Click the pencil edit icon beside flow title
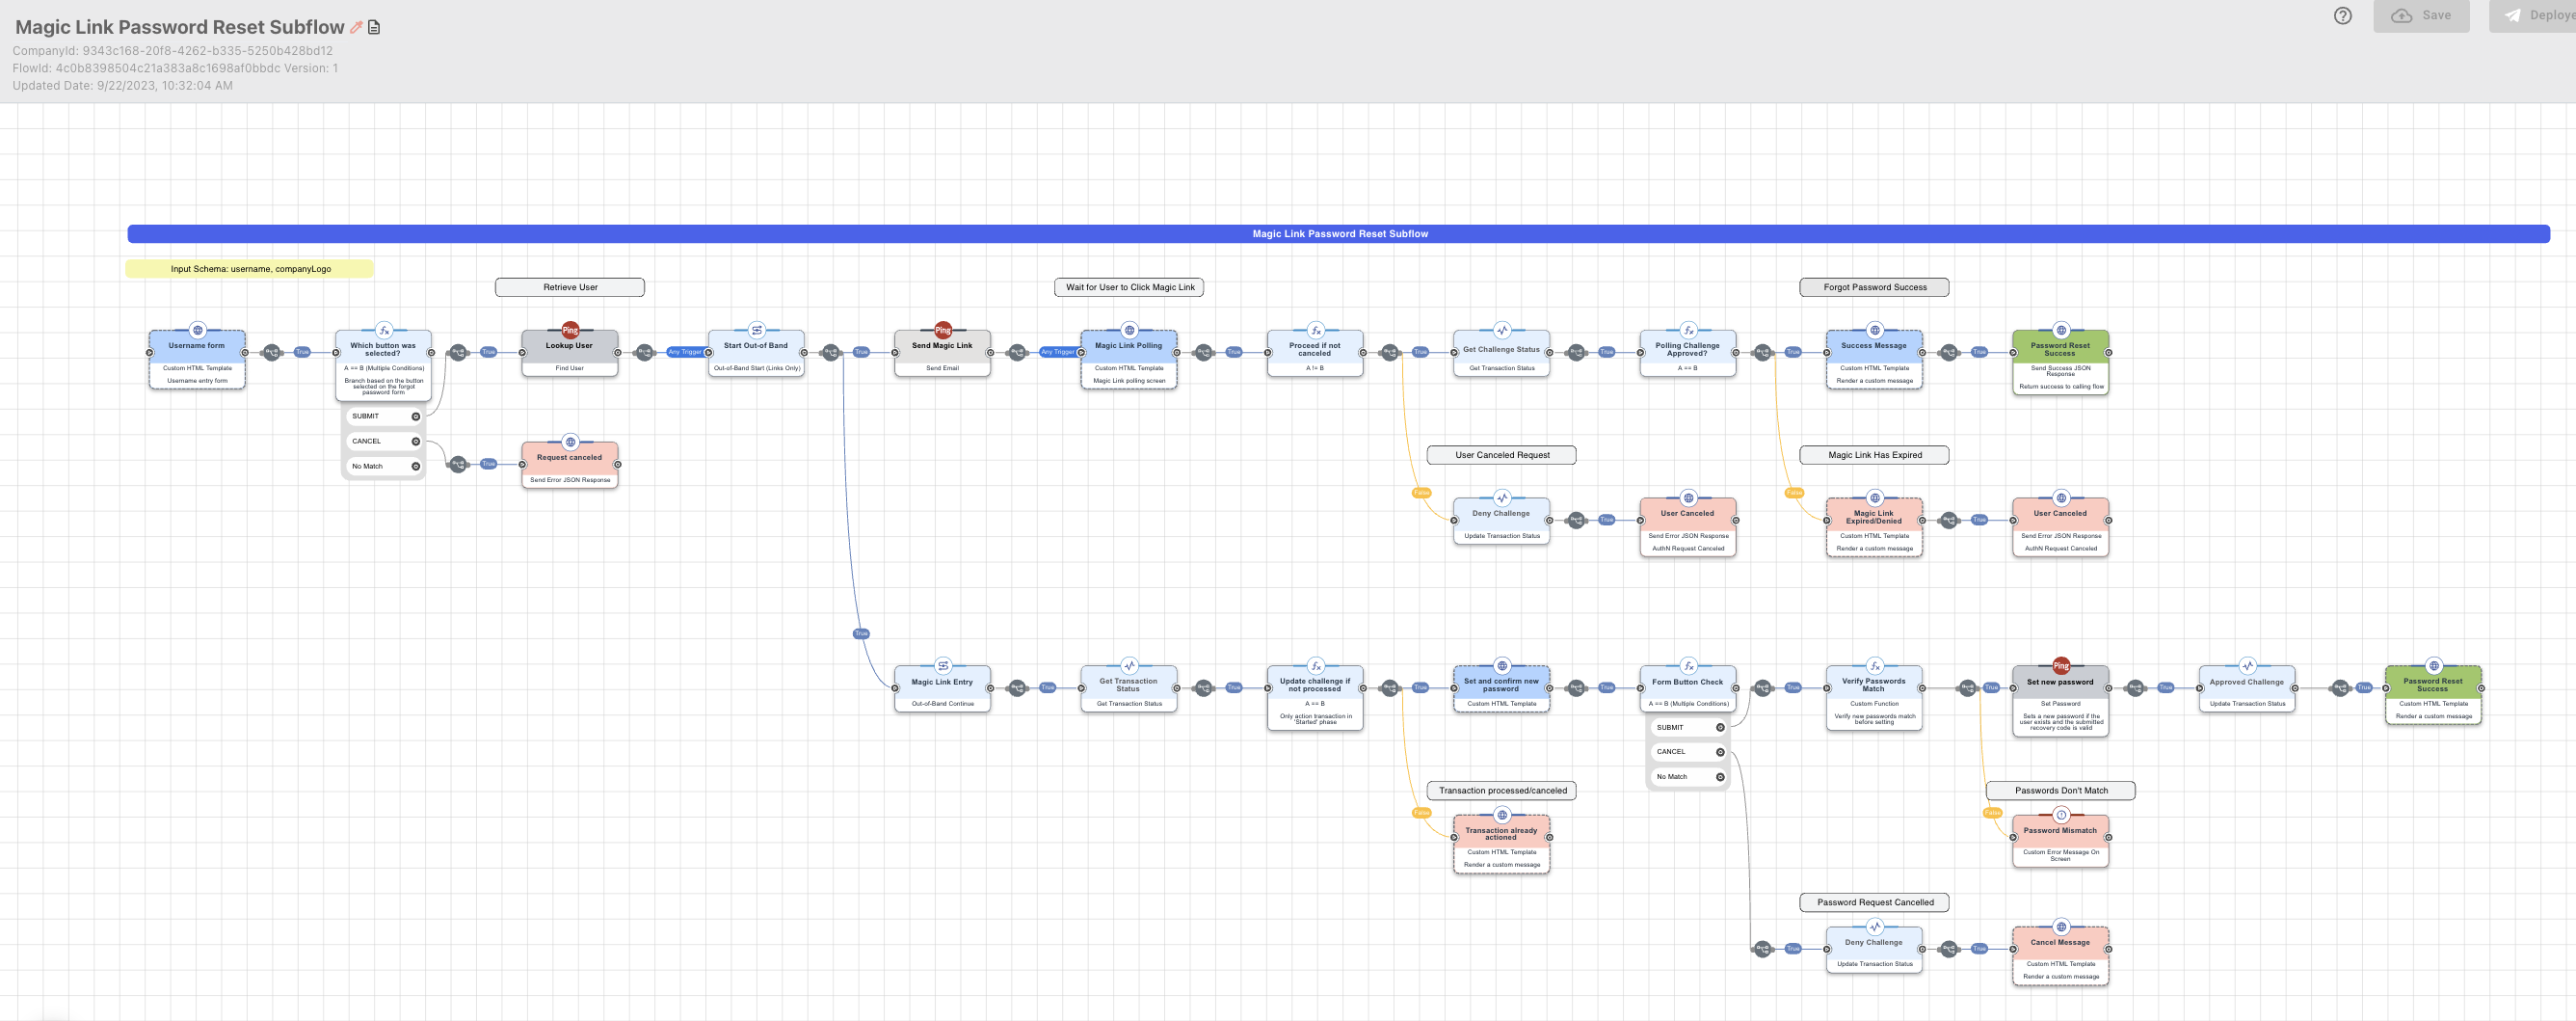This screenshot has width=2576, height=1021. point(356,27)
